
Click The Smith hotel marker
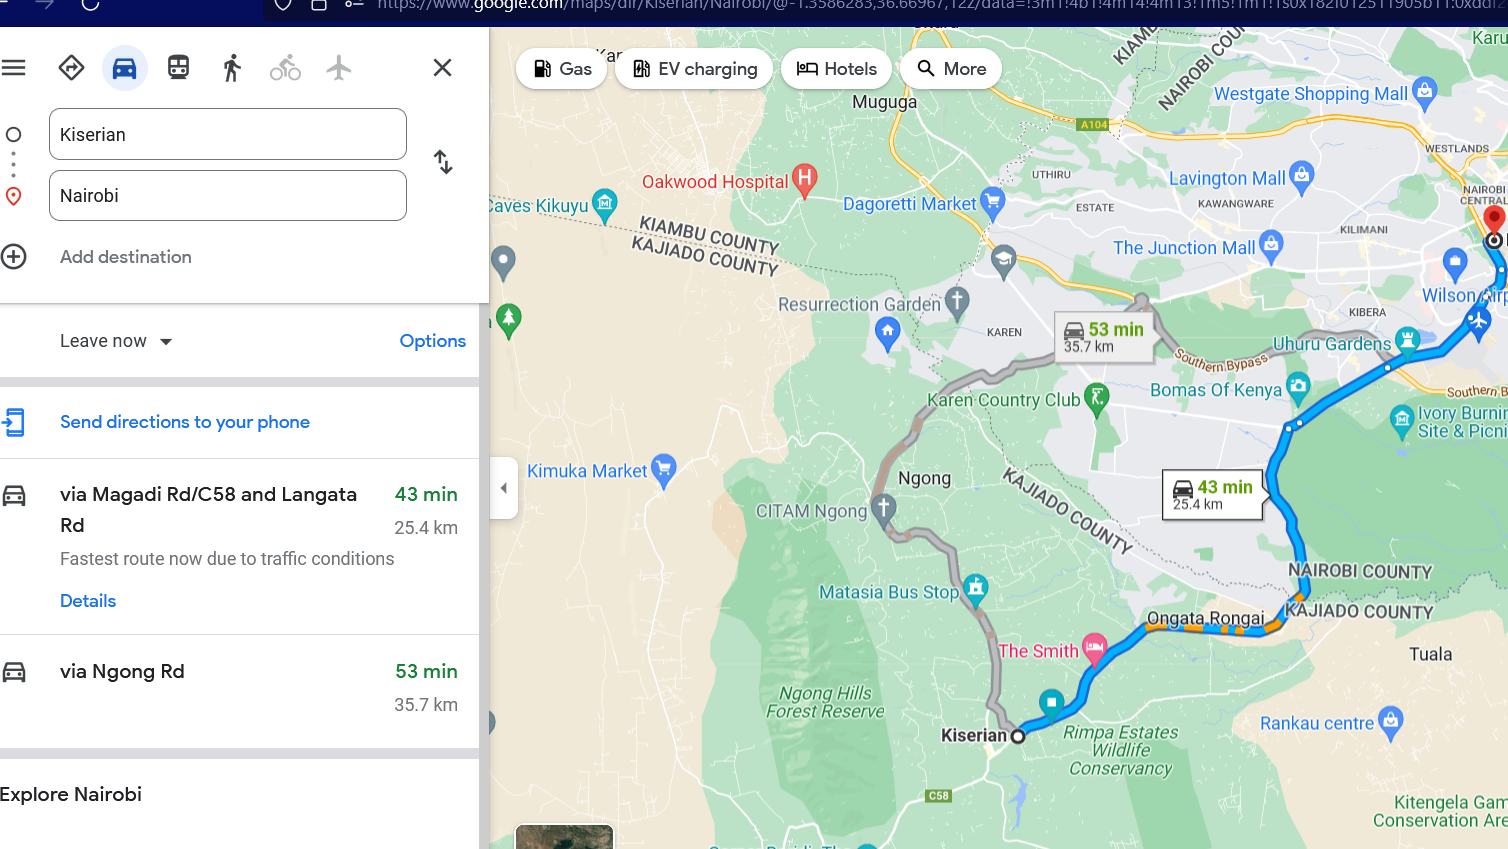pos(1095,650)
